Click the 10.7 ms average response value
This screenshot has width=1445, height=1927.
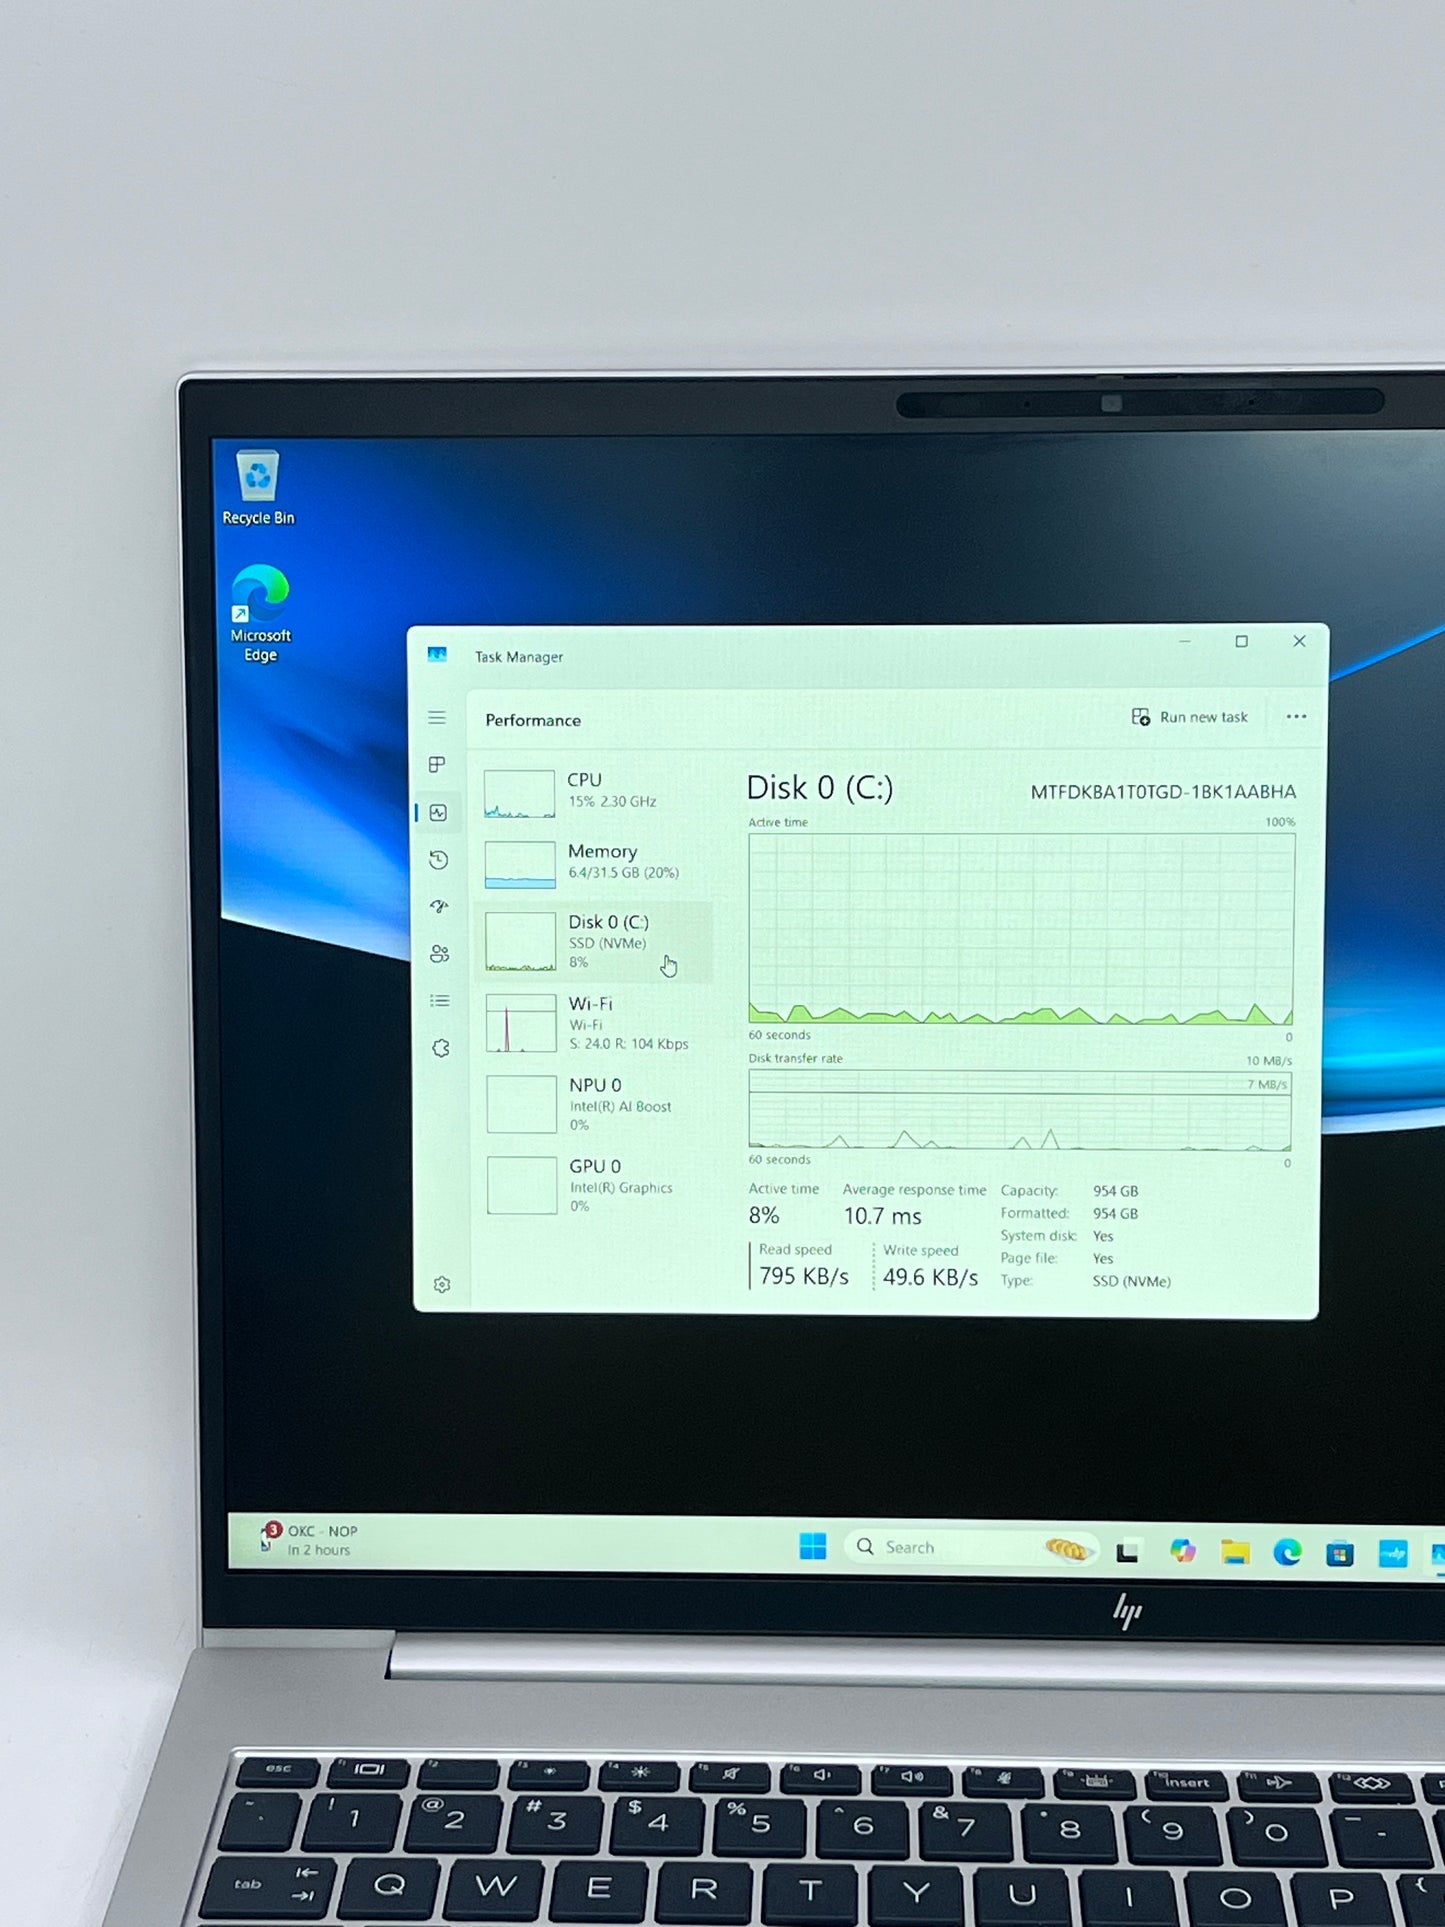click(883, 1216)
